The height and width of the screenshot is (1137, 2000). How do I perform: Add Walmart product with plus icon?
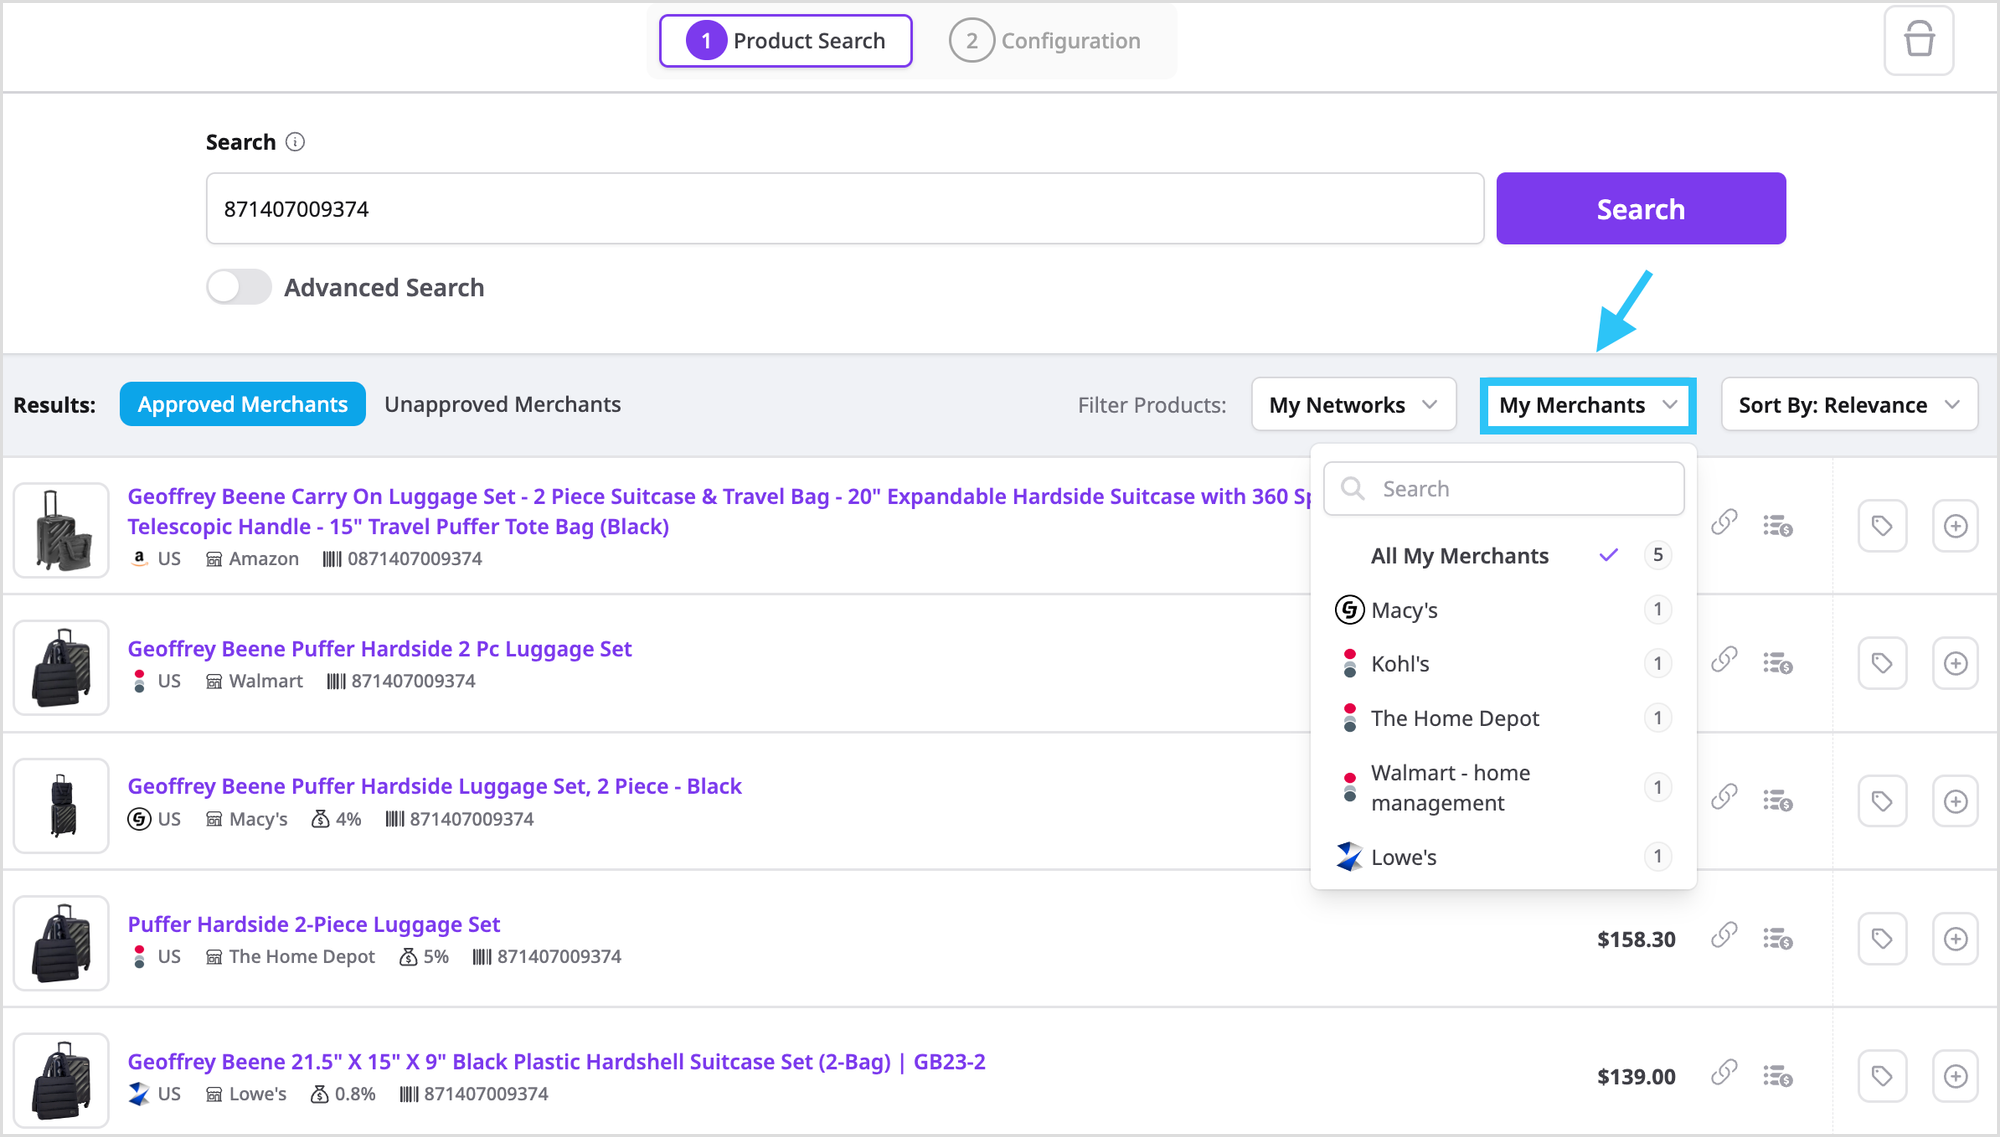coord(1955,664)
